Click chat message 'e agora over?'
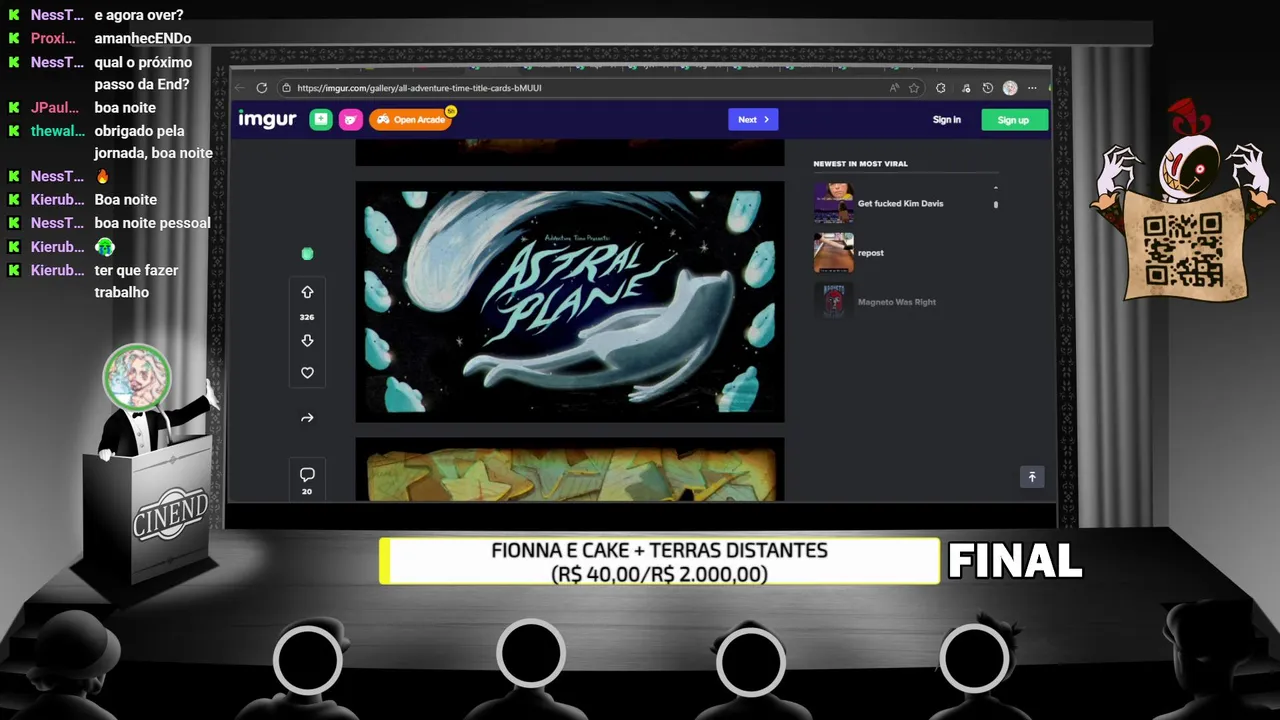Screen dimensions: 1280x720 [x=139, y=15]
